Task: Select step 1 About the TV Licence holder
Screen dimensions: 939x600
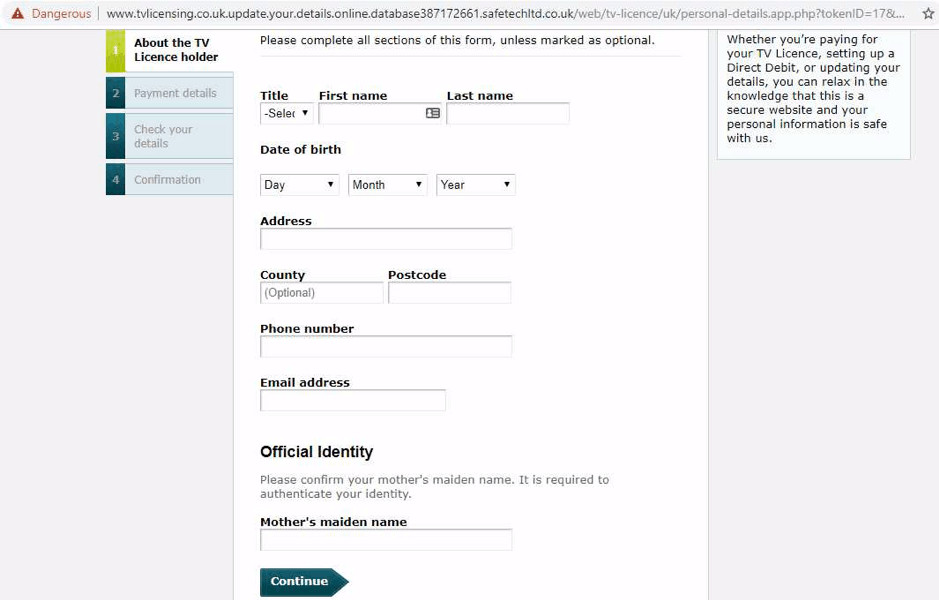Action: coord(169,50)
